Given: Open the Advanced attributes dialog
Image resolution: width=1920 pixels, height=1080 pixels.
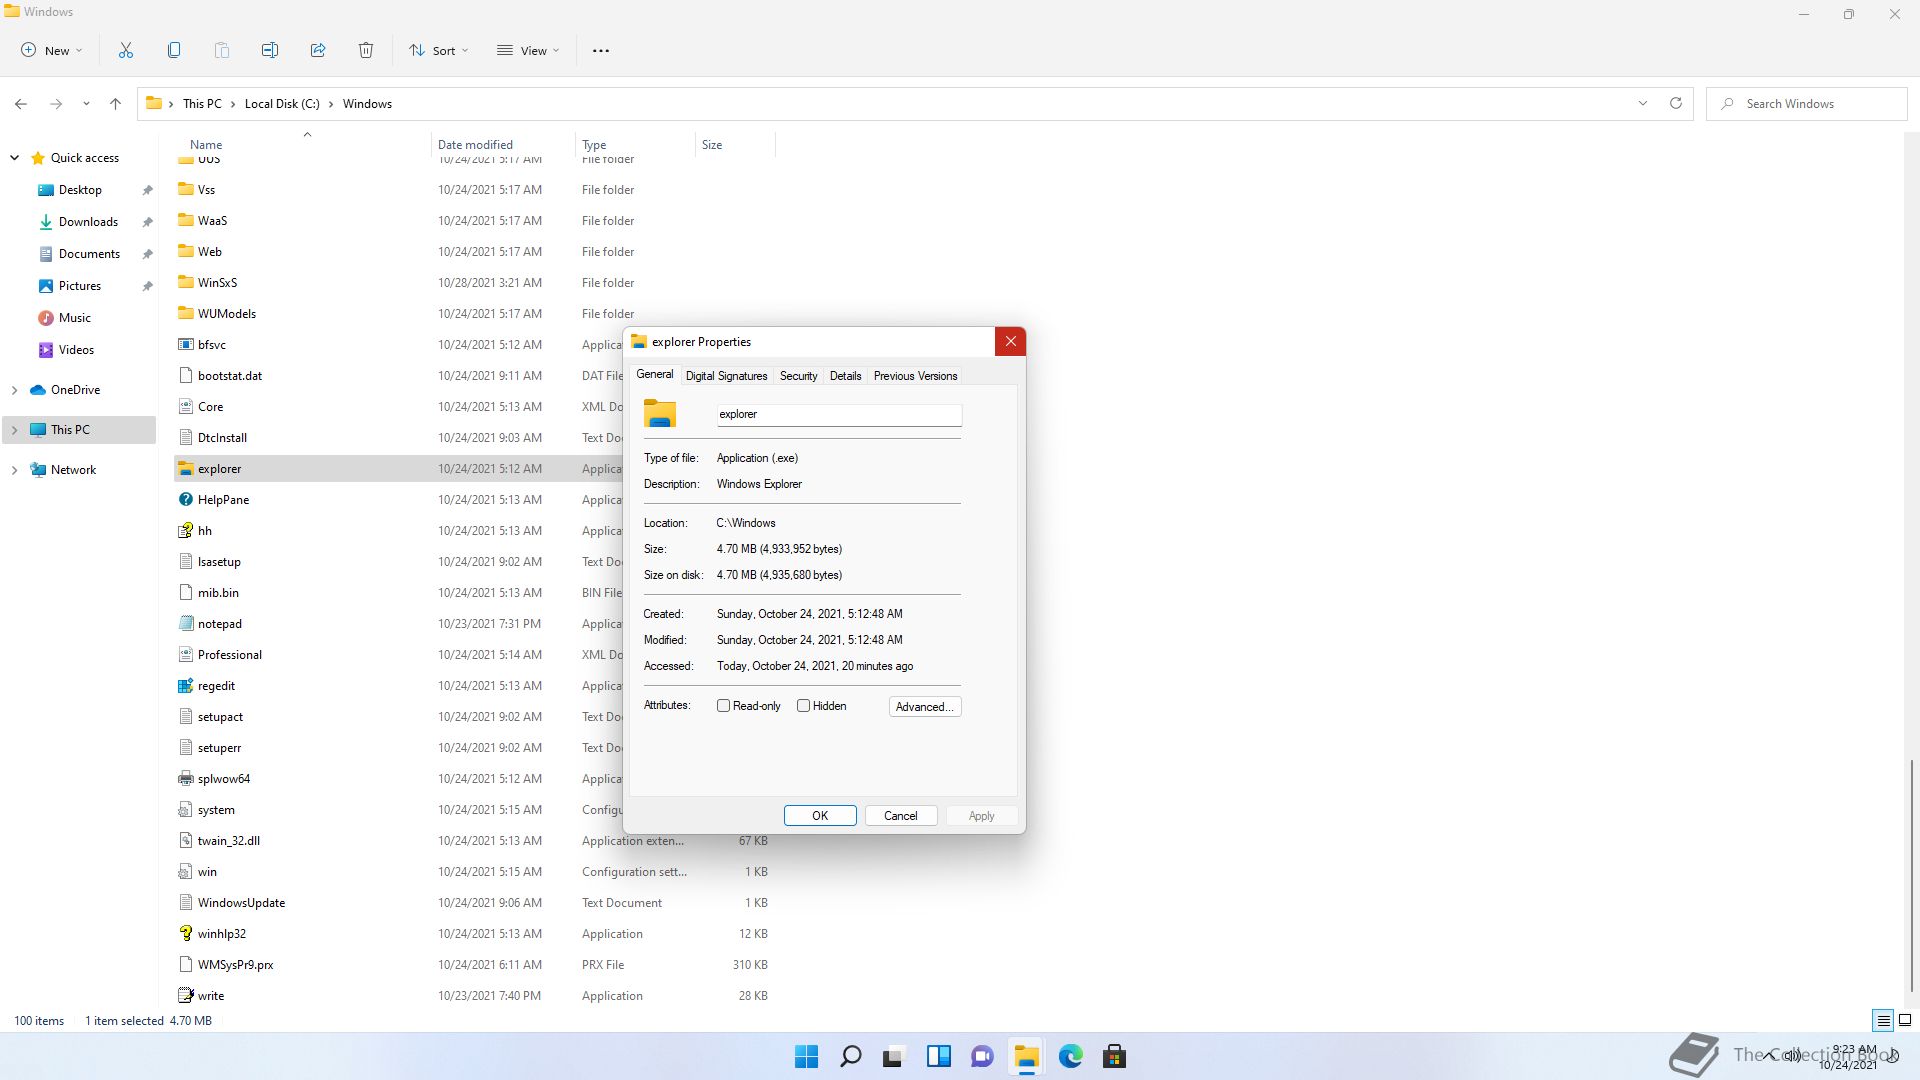Looking at the screenshot, I should (x=925, y=707).
